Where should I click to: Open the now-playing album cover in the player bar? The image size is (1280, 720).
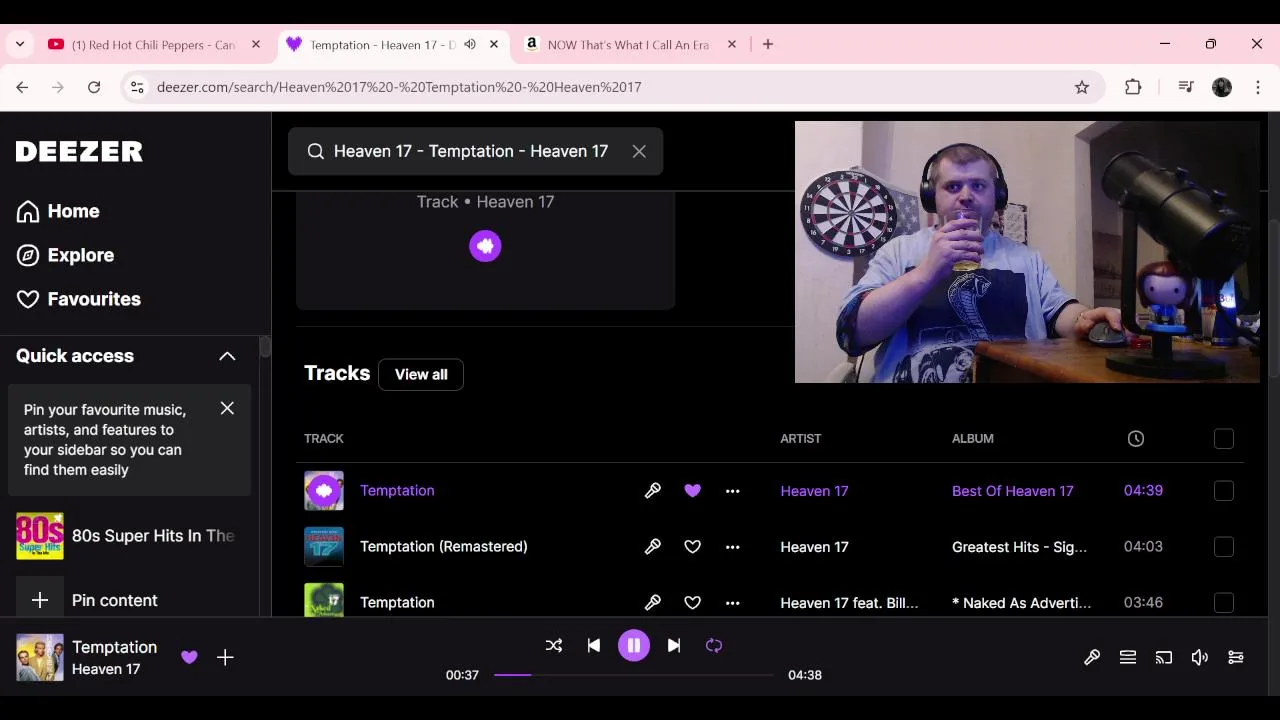[40, 657]
